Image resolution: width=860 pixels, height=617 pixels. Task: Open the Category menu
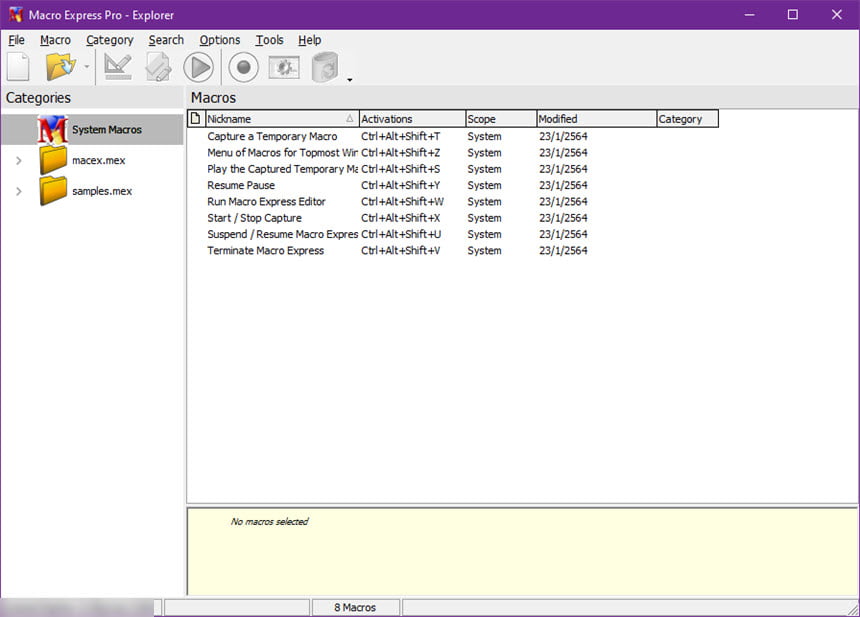(110, 40)
